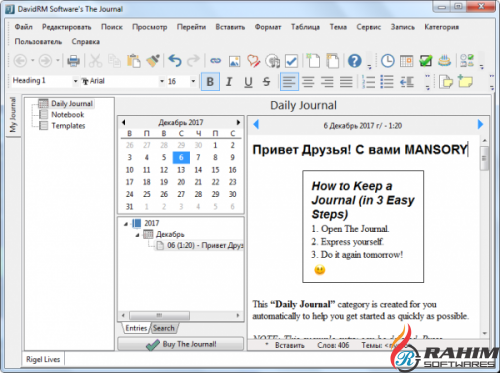Image resolution: width=500 pixels, height=373 pixels.
Task: Insert a picture with the image icon
Action: pos(234,61)
